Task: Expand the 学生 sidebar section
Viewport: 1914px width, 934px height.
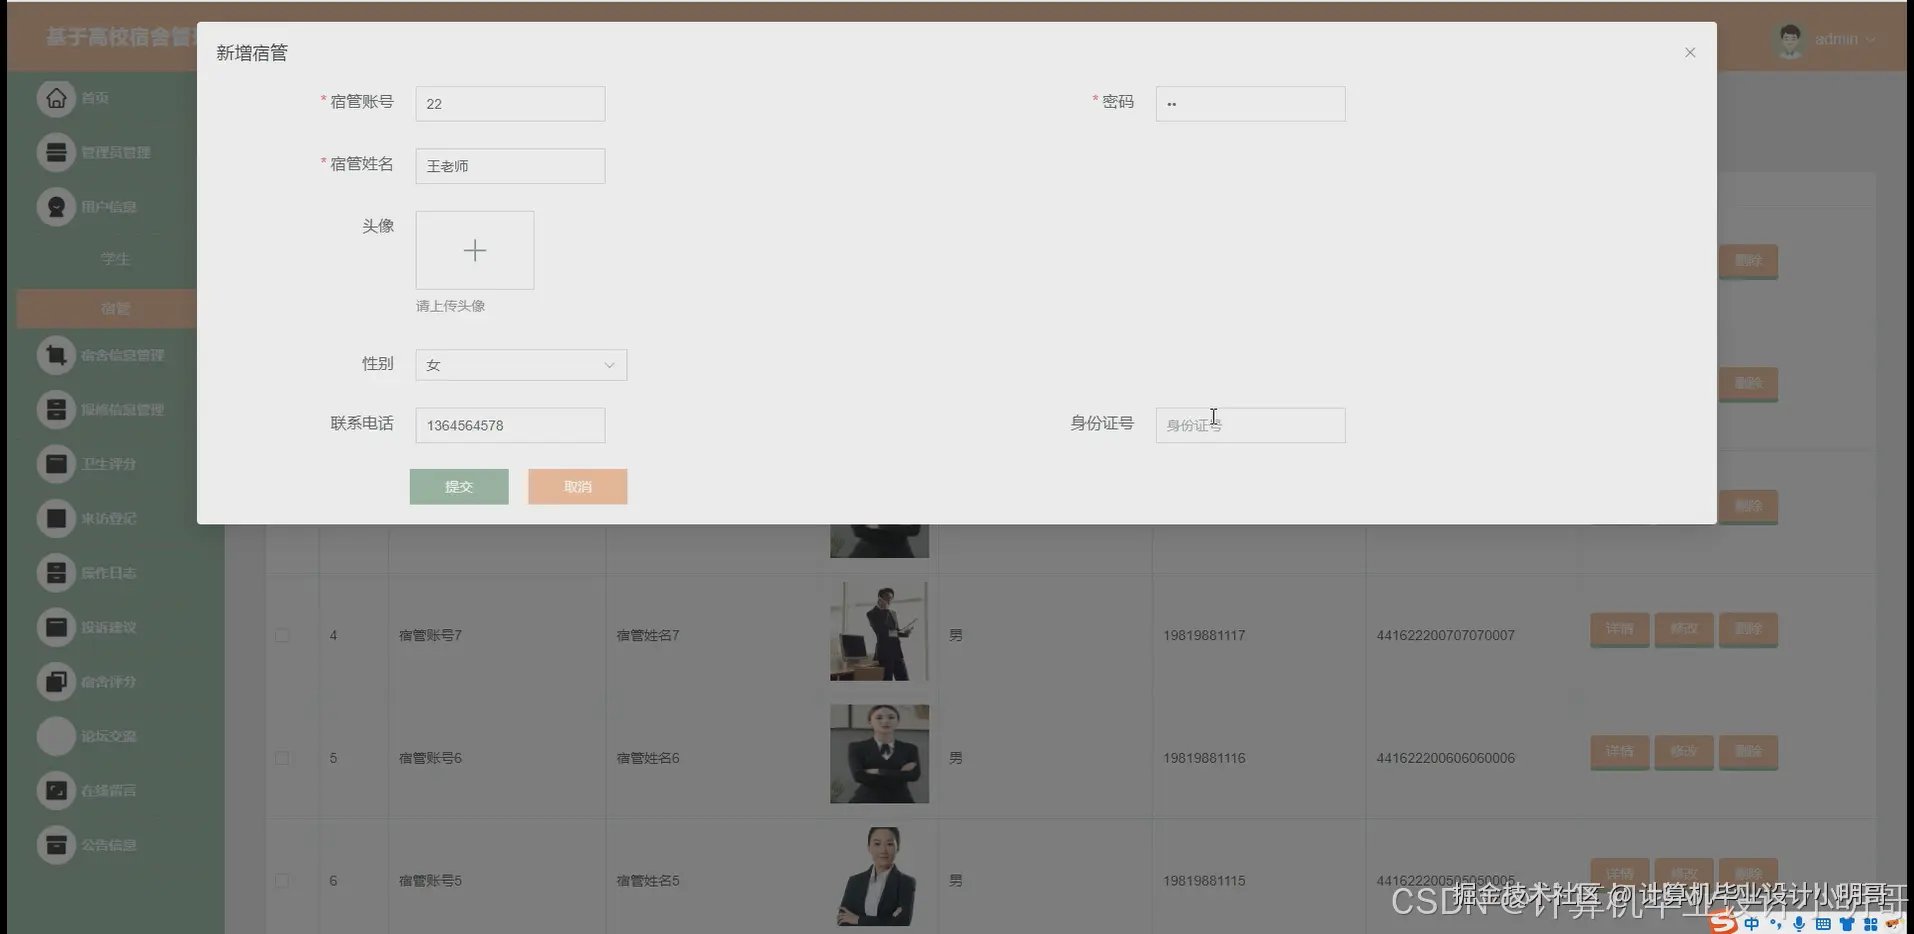Action: [116, 258]
